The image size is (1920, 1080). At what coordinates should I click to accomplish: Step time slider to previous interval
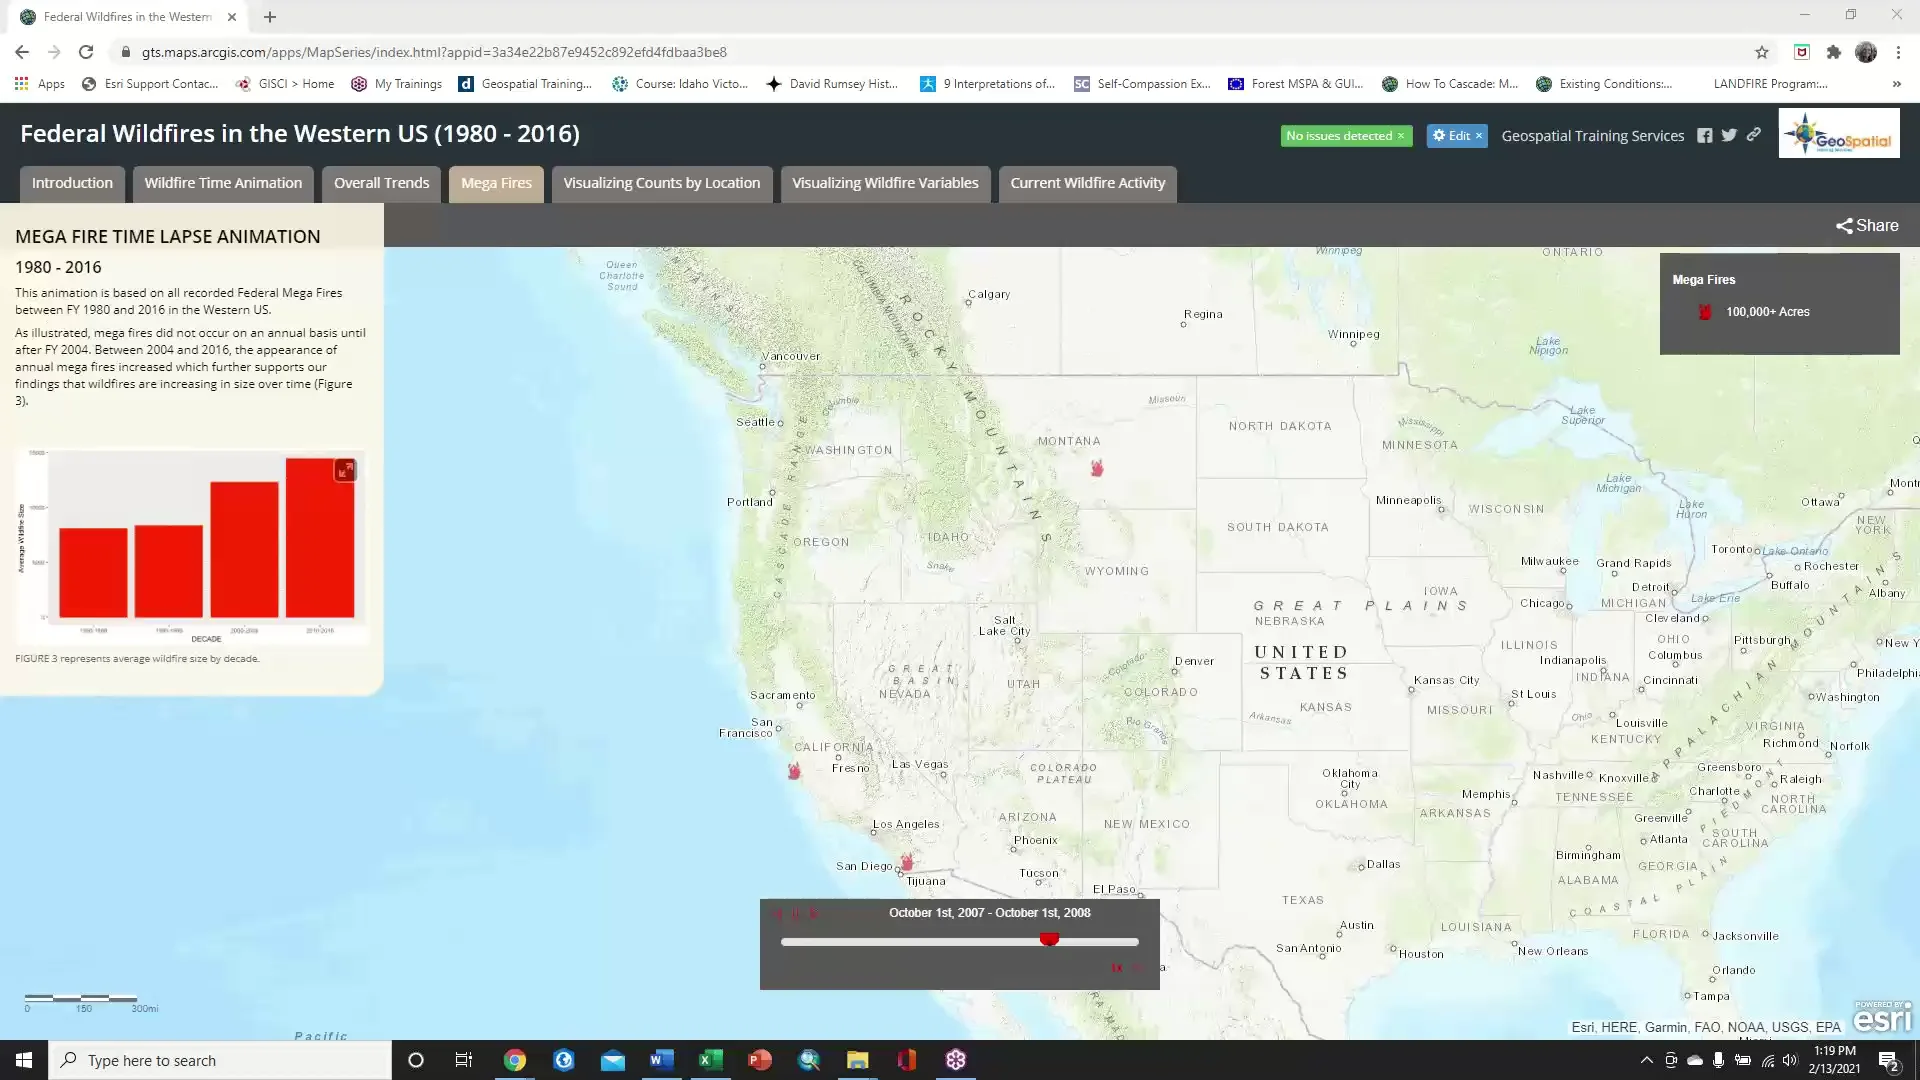pyautogui.click(x=779, y=914)
